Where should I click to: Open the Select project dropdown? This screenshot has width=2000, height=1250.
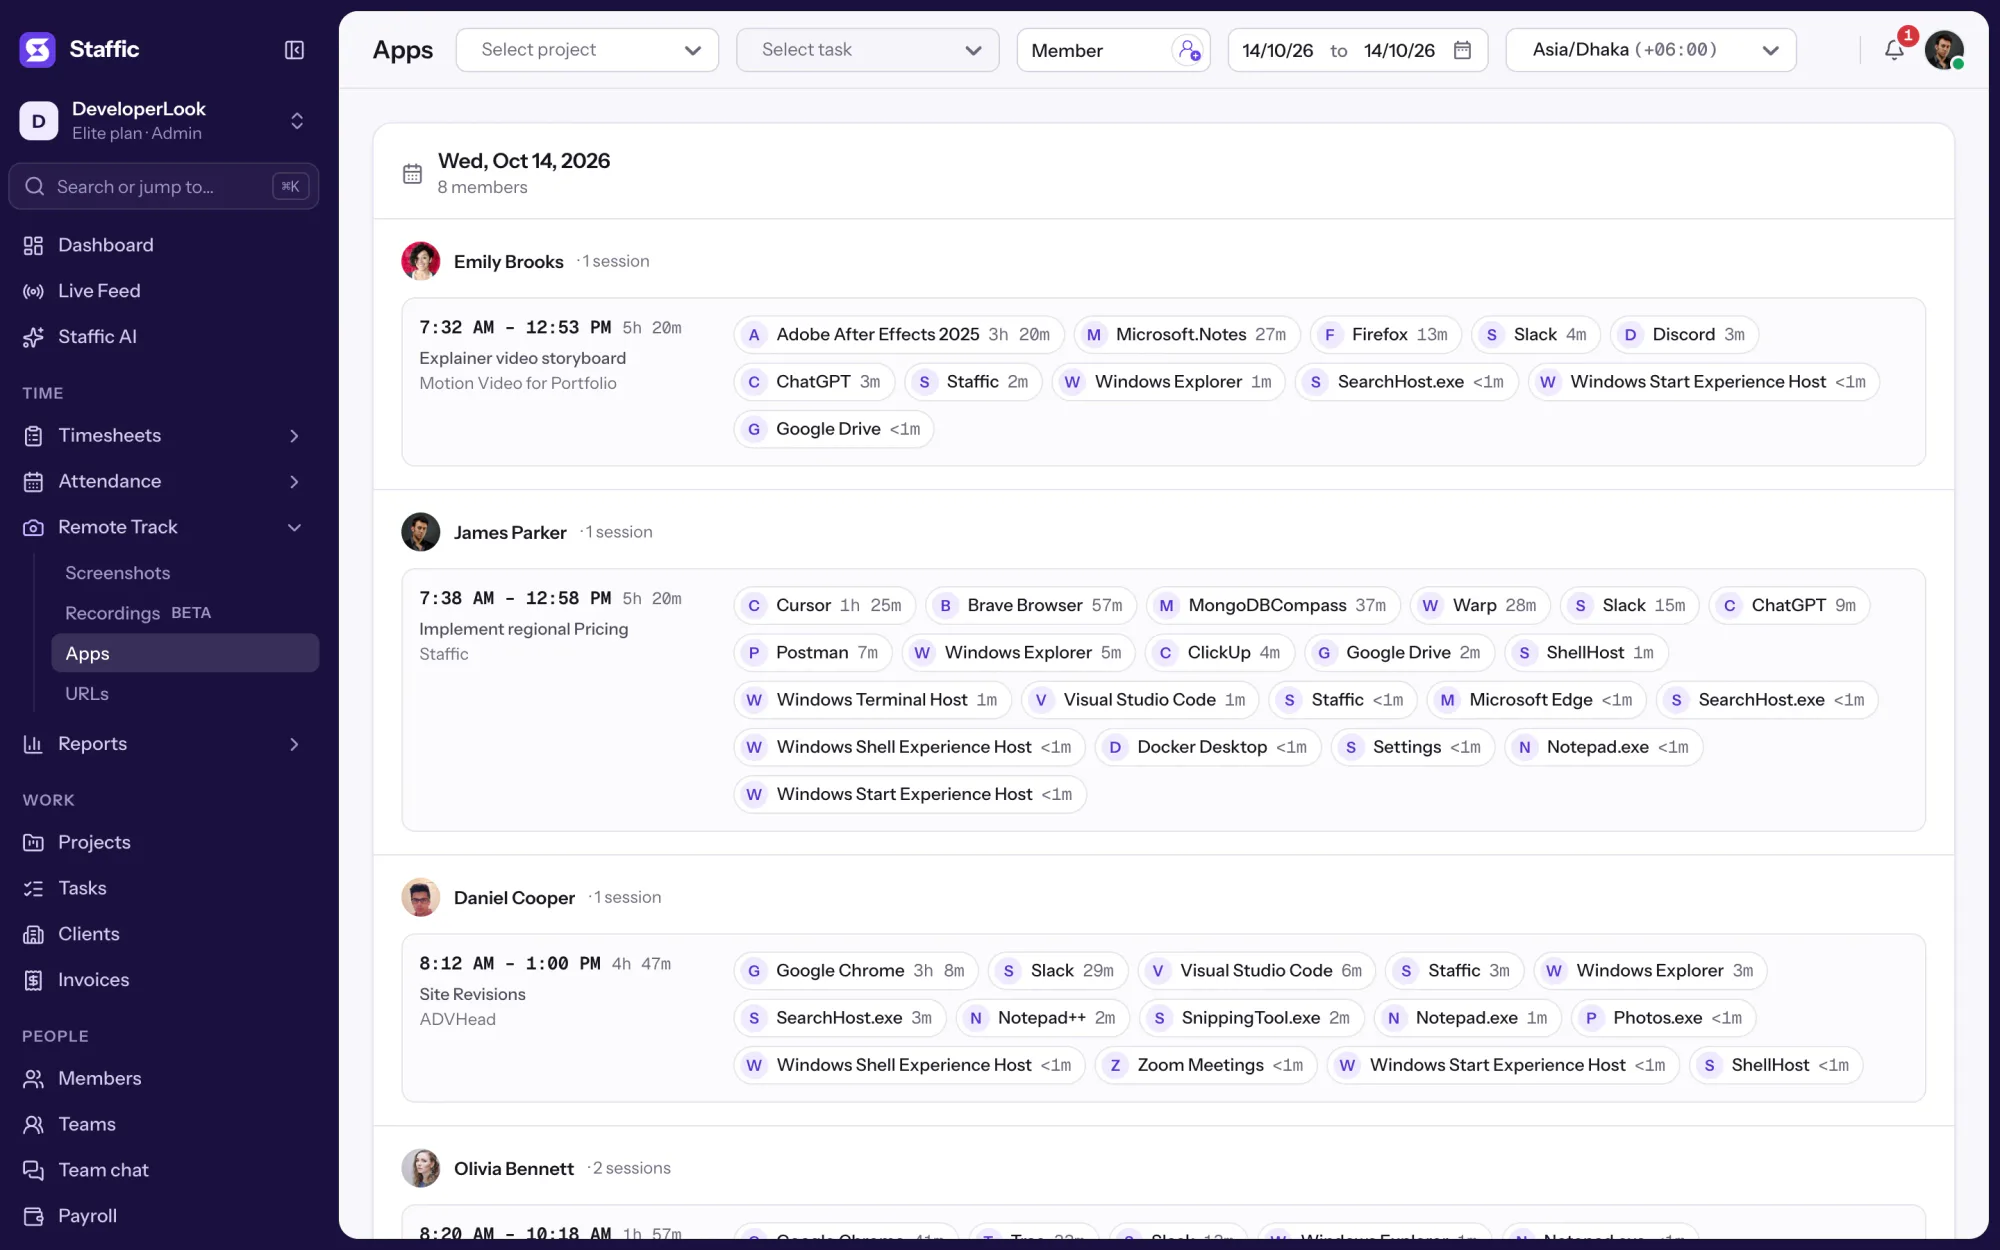(587, 50)
